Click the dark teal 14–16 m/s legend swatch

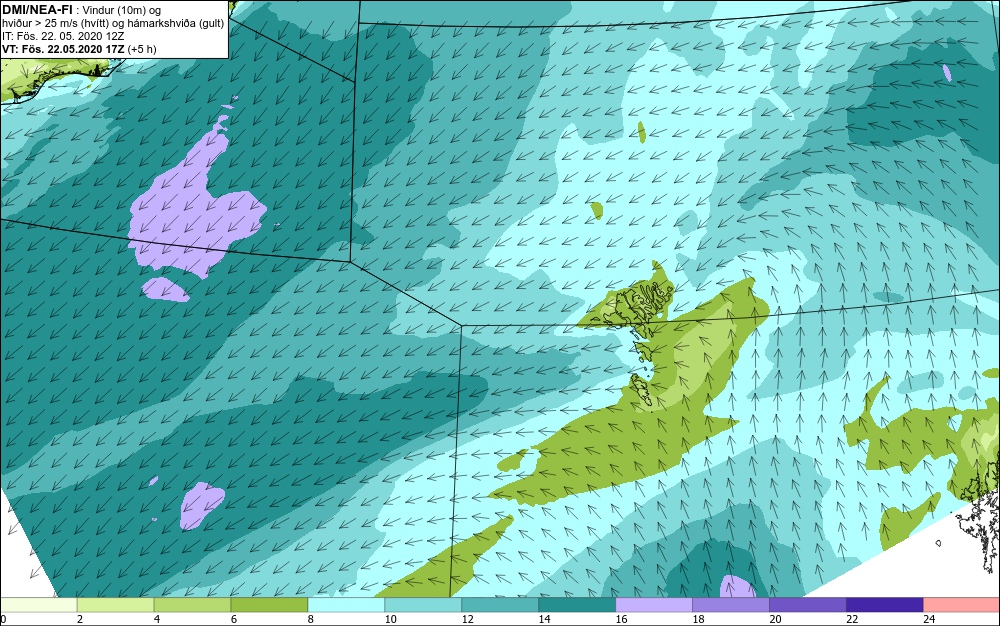point(577,605)
